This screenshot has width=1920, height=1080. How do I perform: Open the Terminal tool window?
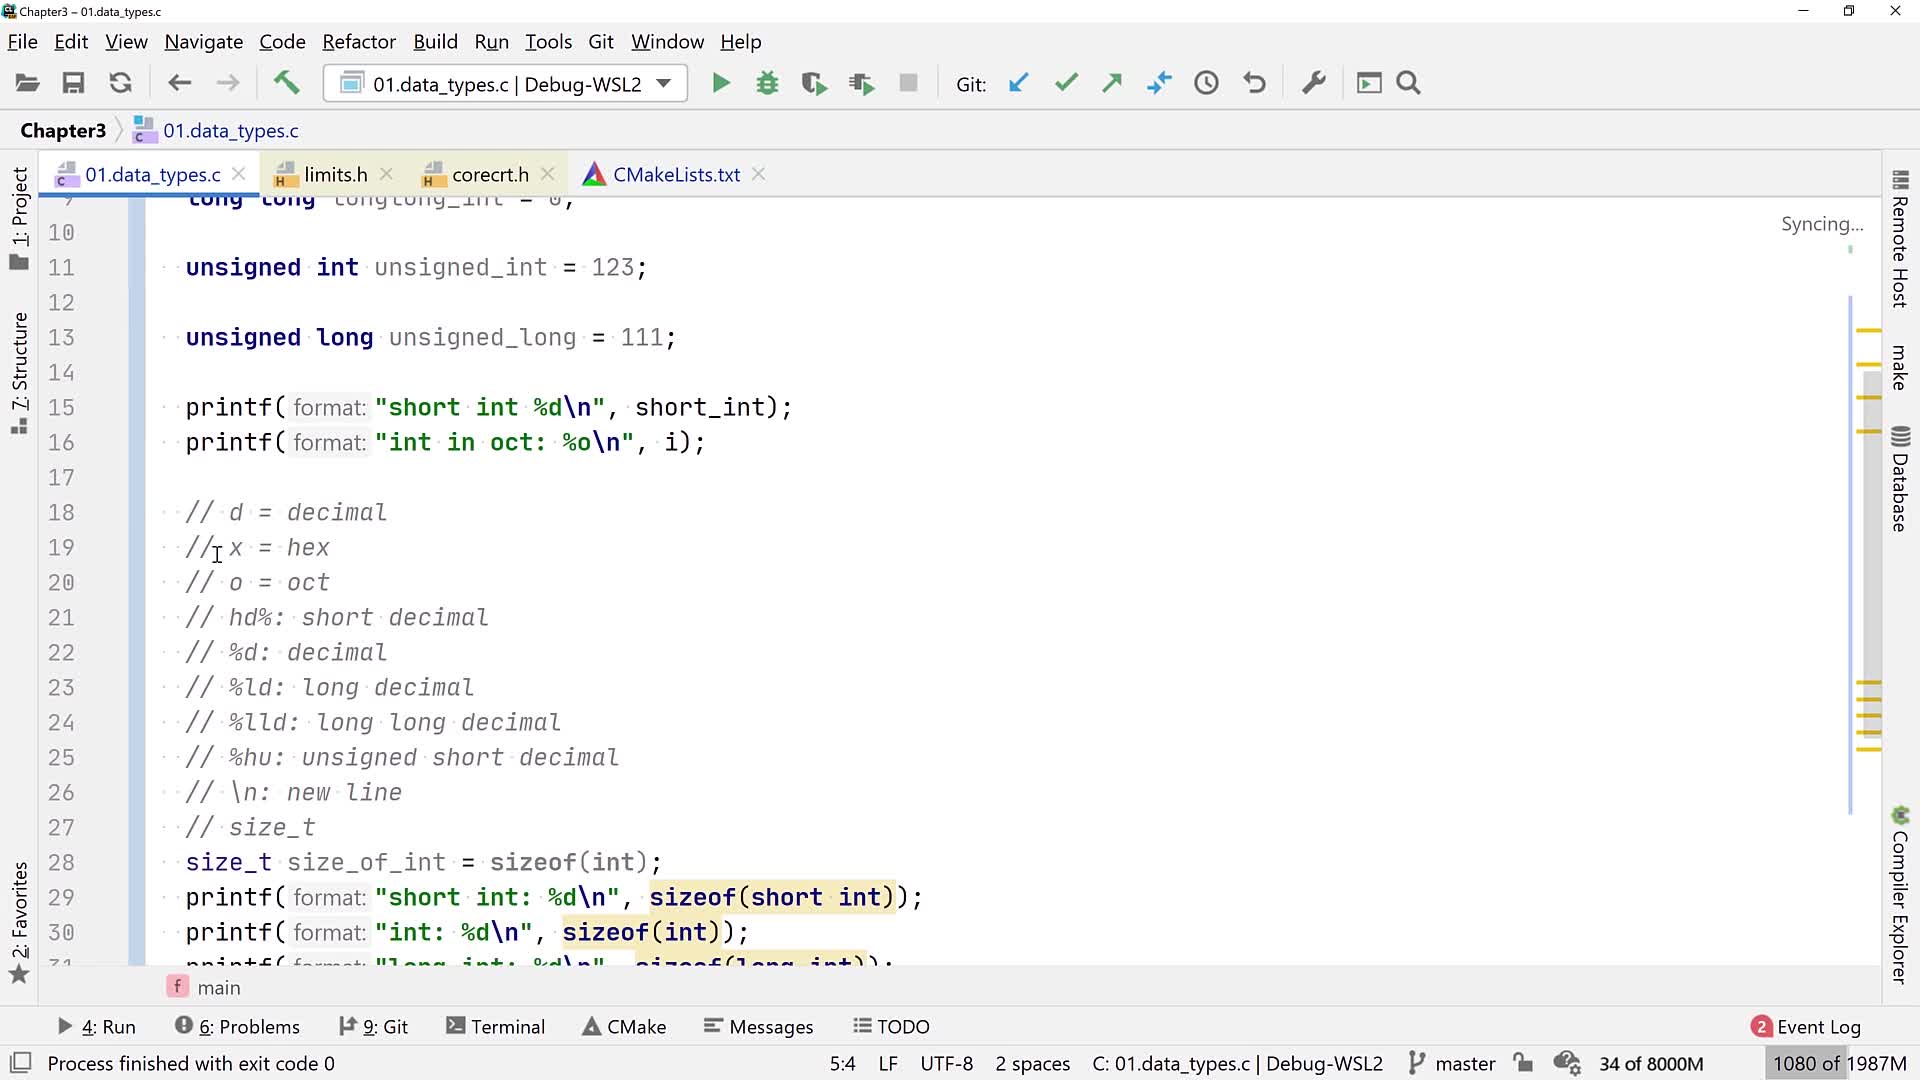tap(496, 1027)
